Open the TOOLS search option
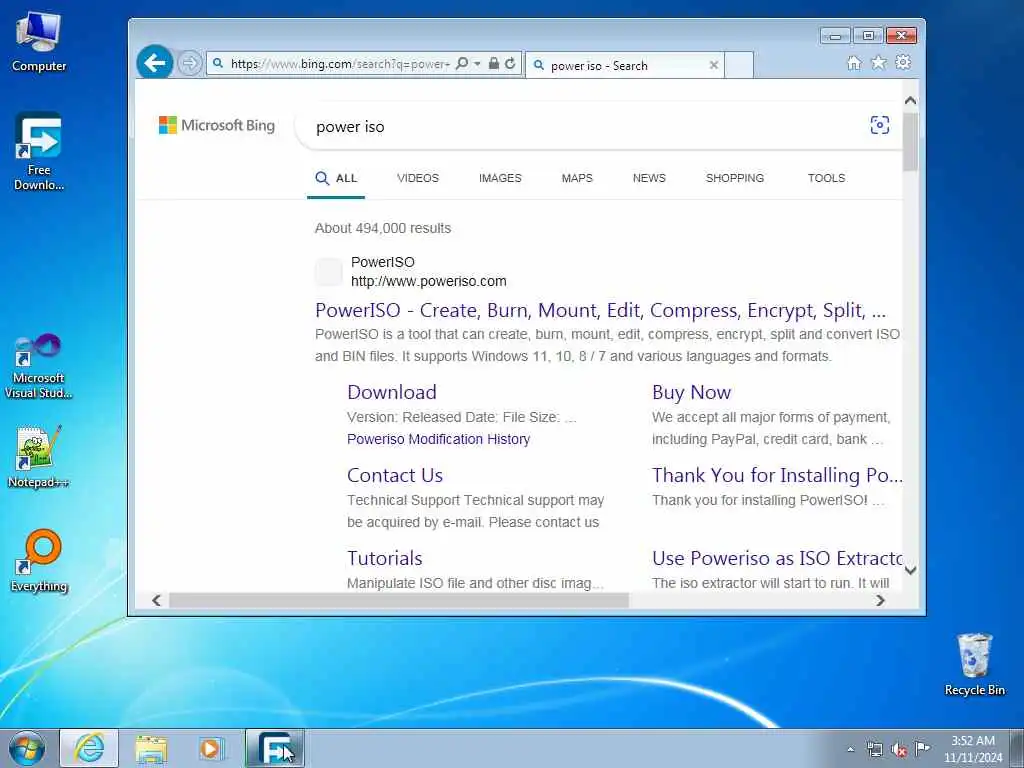The height and width of the screenshot is (768, 1024). tap(826, 178)
